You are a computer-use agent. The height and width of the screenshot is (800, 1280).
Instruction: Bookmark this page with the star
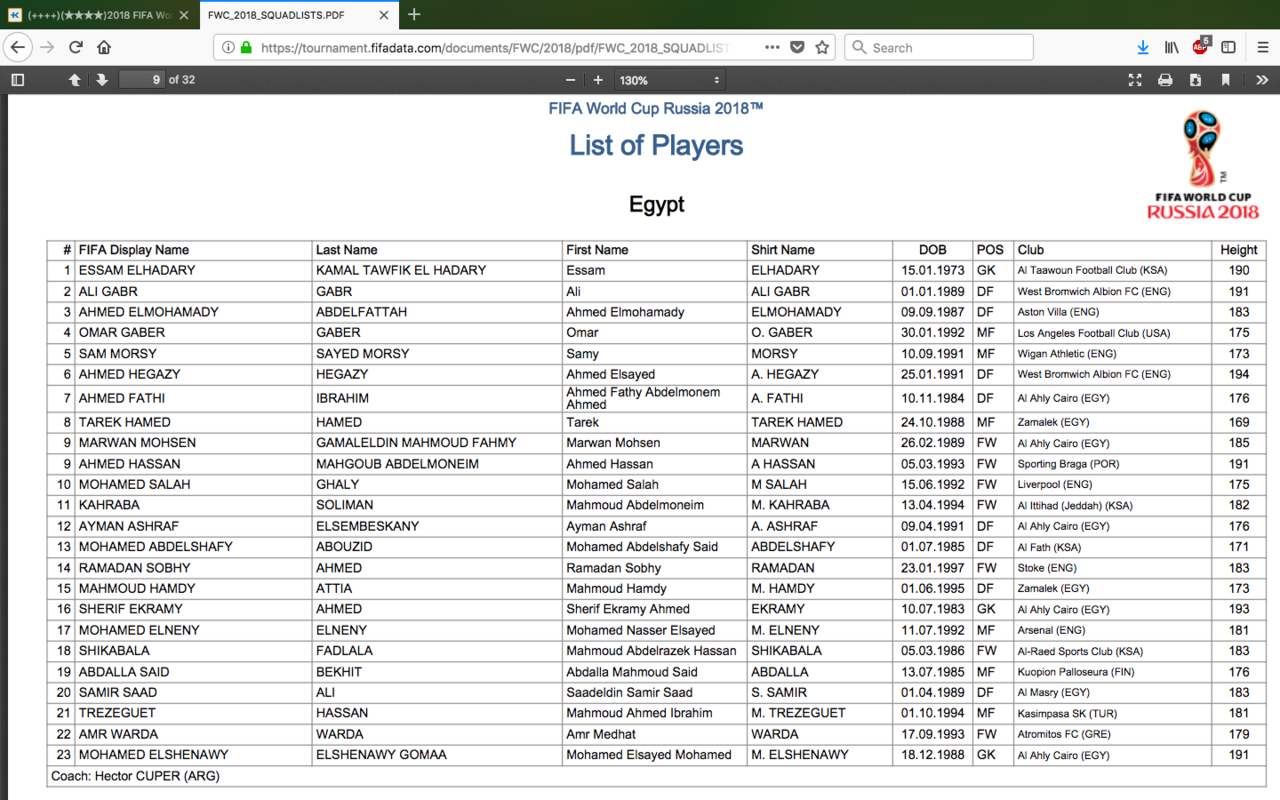tap(822, 47)
